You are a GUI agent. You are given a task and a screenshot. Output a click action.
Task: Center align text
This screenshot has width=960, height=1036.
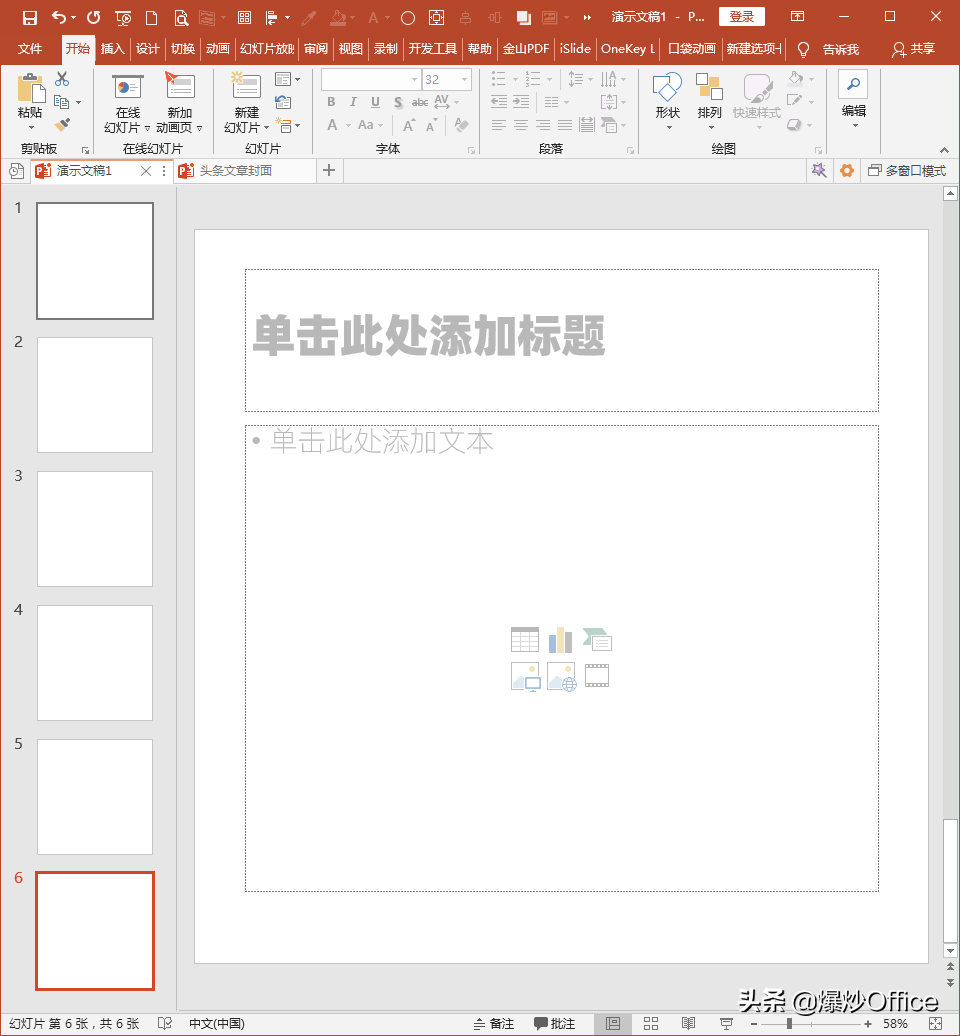point(521,124)
